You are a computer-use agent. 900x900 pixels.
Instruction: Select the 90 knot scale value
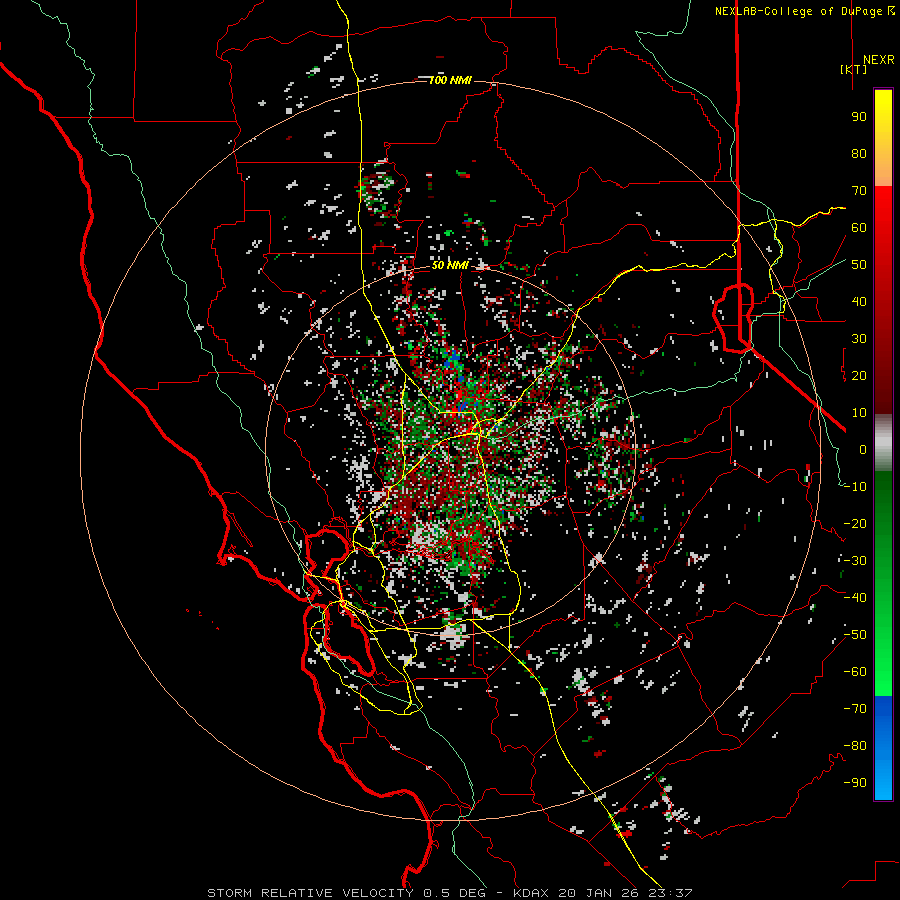coord(859,117)
